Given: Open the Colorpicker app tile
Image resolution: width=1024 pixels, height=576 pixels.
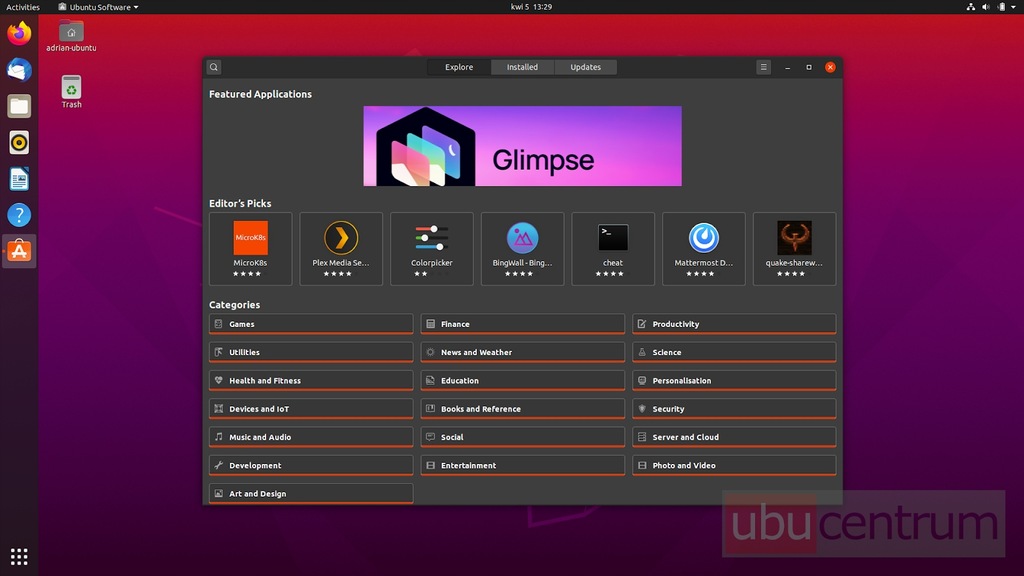Looking at the screenshot, I should point(432,249).
